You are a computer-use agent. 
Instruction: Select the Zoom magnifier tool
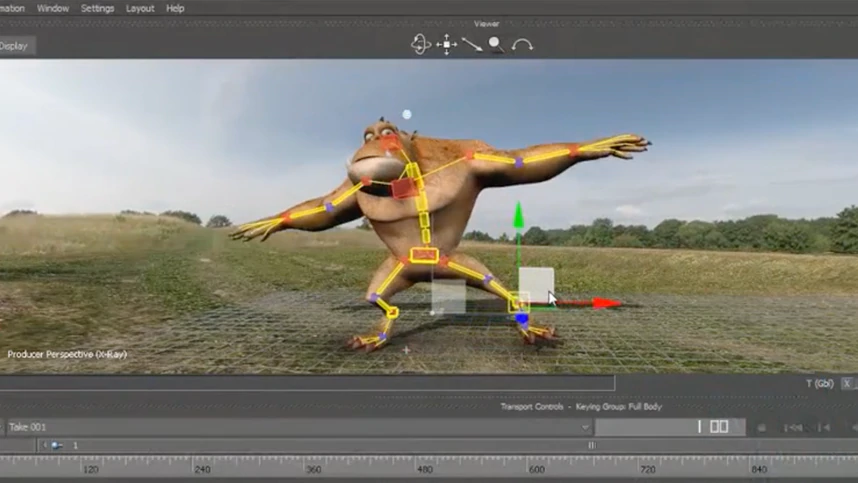point(496,44)
